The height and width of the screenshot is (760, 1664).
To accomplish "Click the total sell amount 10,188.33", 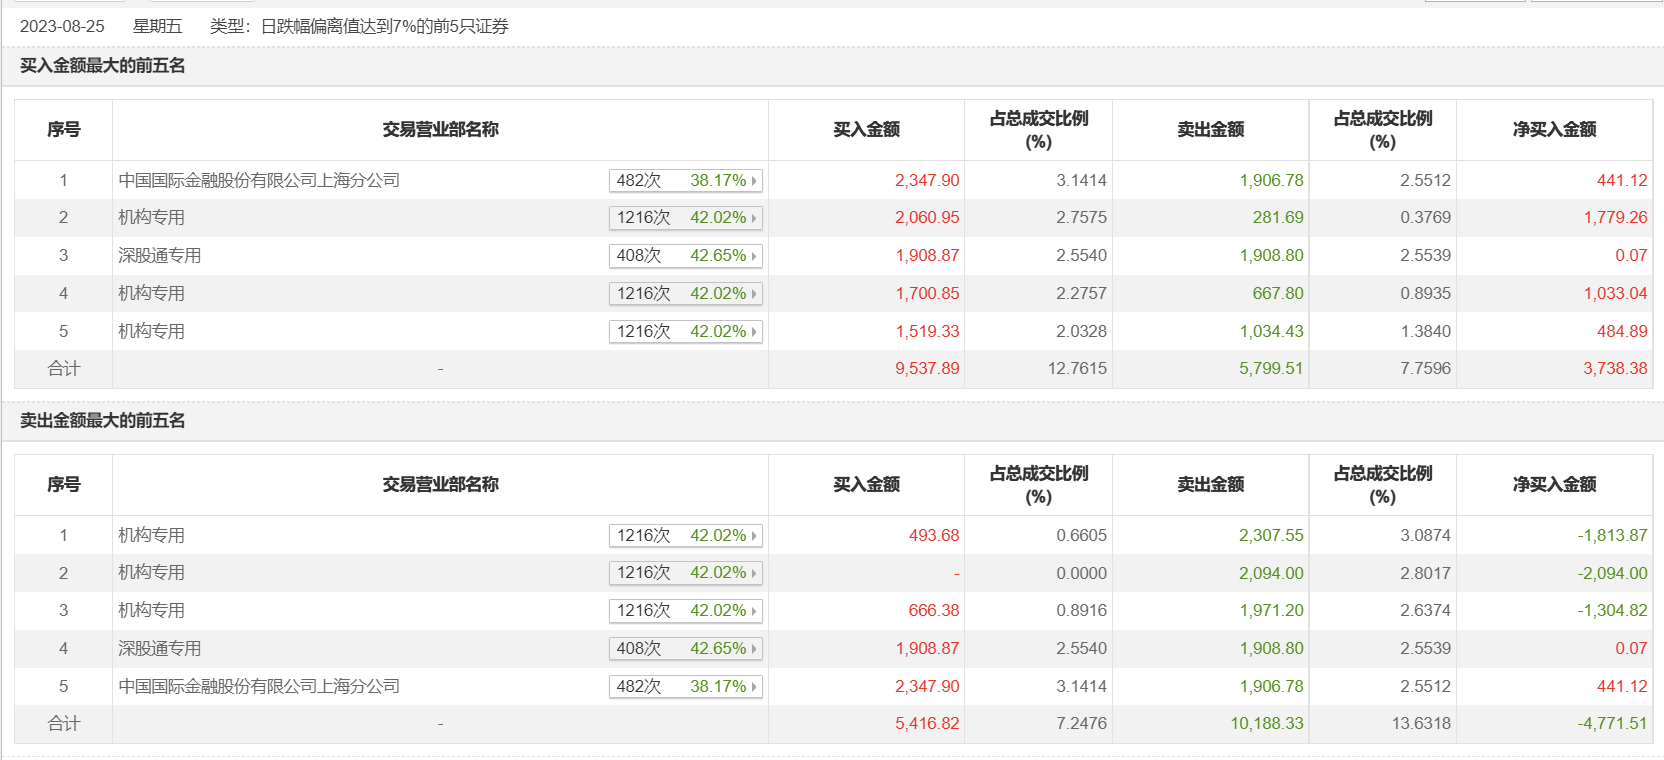I will point(1266,723).
